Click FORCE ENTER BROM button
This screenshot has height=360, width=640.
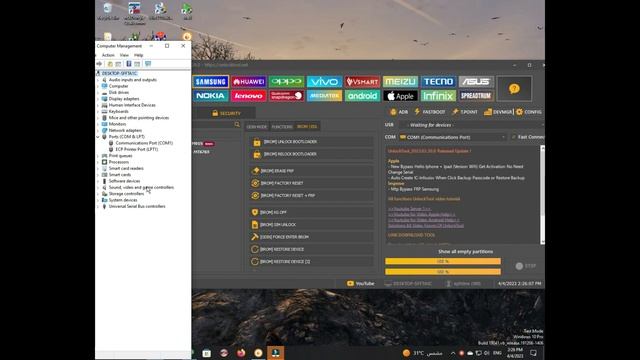311,237
